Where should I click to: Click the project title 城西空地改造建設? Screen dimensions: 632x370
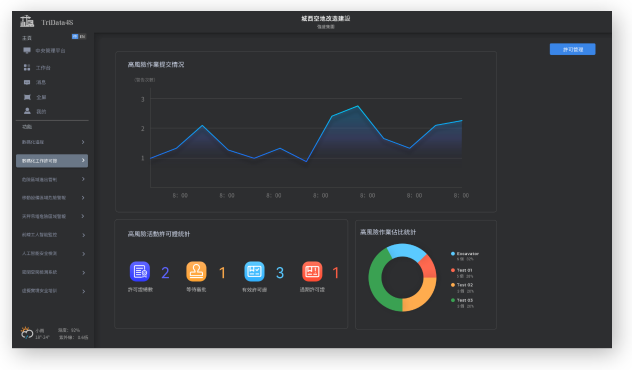click(x=326, y=19)
